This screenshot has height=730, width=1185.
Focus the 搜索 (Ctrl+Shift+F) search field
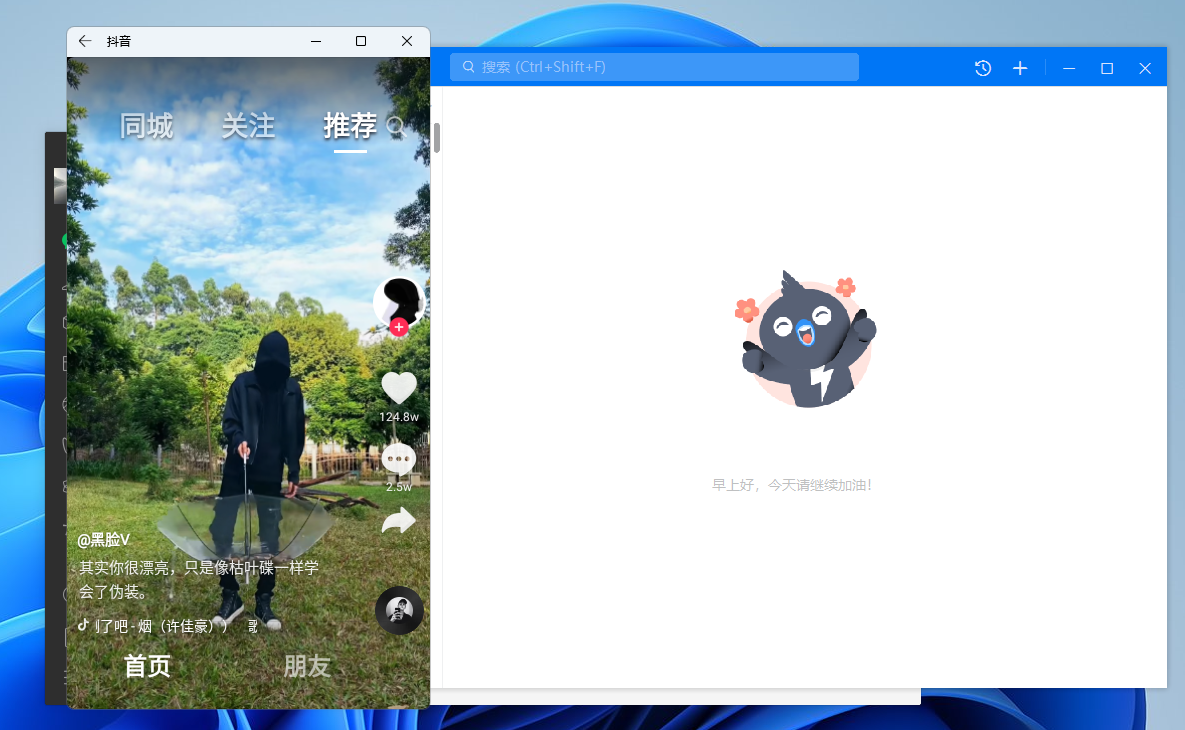point(654,67)
